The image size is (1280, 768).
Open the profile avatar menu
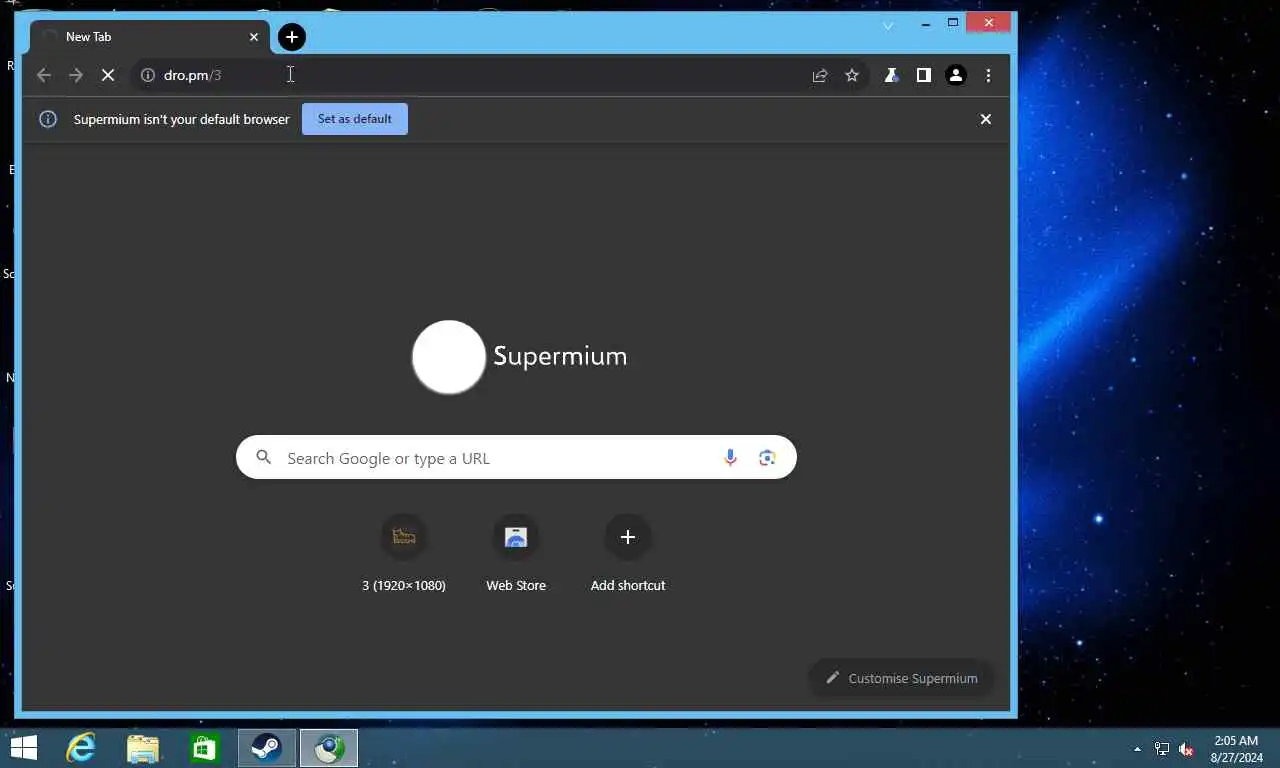pos(956,75)
